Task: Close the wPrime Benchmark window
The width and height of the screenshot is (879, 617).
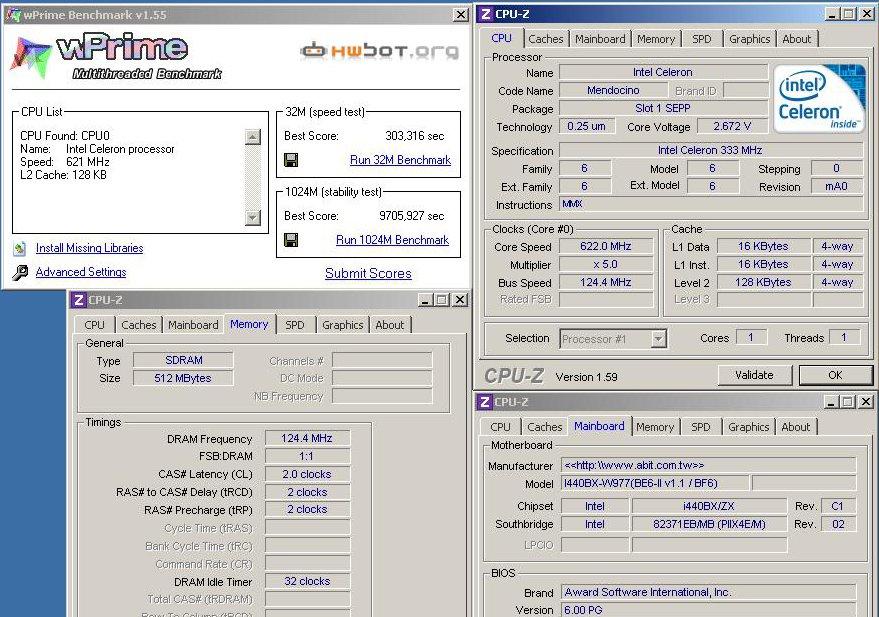Action: point(460,15)
